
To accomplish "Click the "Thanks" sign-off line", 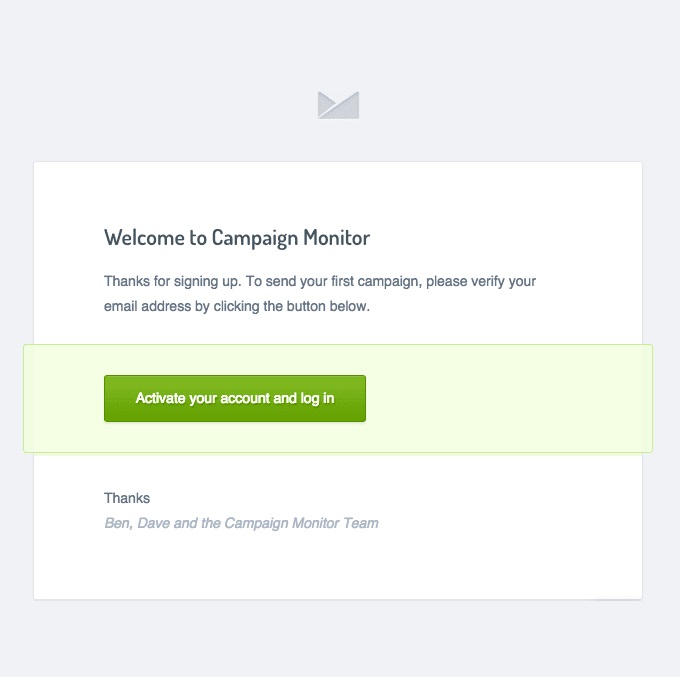I will click(127, 498).
